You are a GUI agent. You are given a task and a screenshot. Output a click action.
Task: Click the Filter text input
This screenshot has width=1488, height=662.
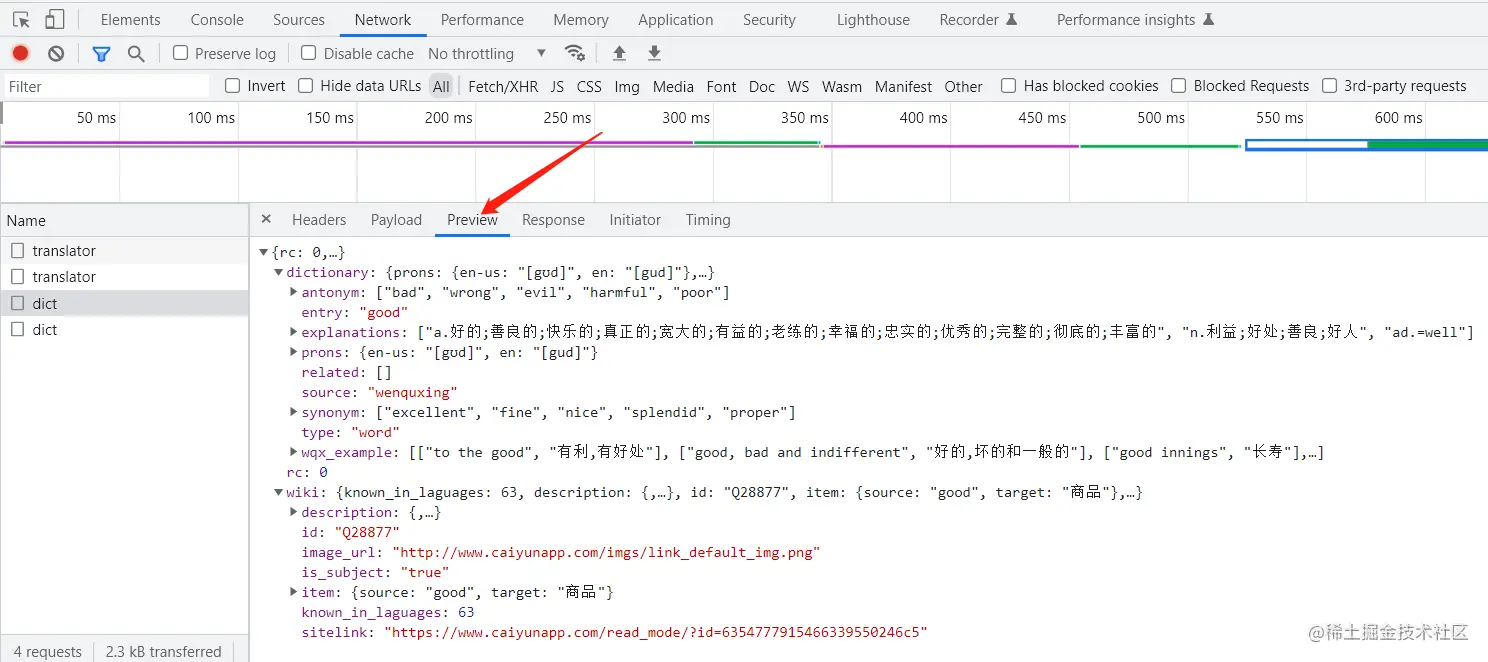pyautogui.click(x=107, y=87)
